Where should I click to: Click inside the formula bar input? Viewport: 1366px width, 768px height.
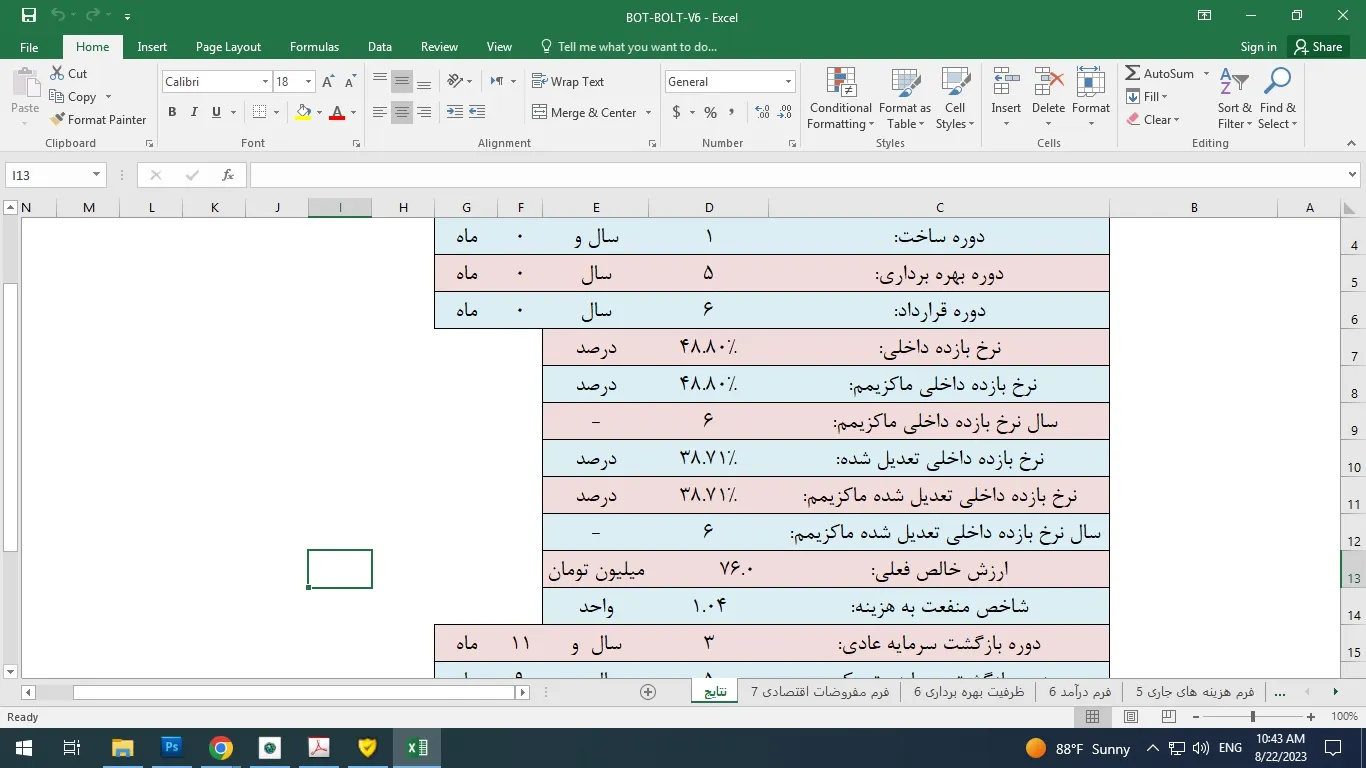click(790, 175)
